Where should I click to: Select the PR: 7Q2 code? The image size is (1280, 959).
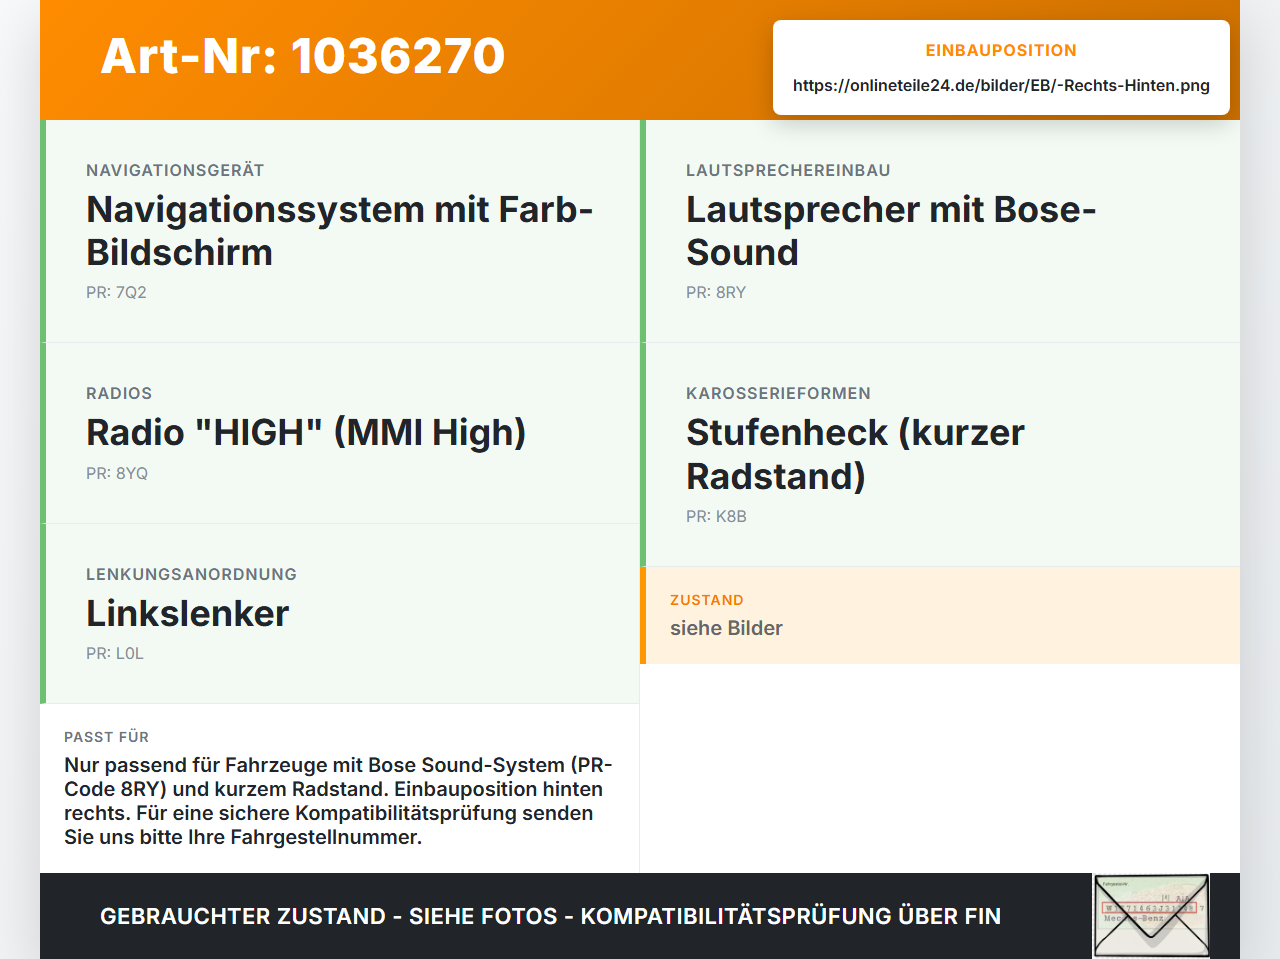point(116,292)
